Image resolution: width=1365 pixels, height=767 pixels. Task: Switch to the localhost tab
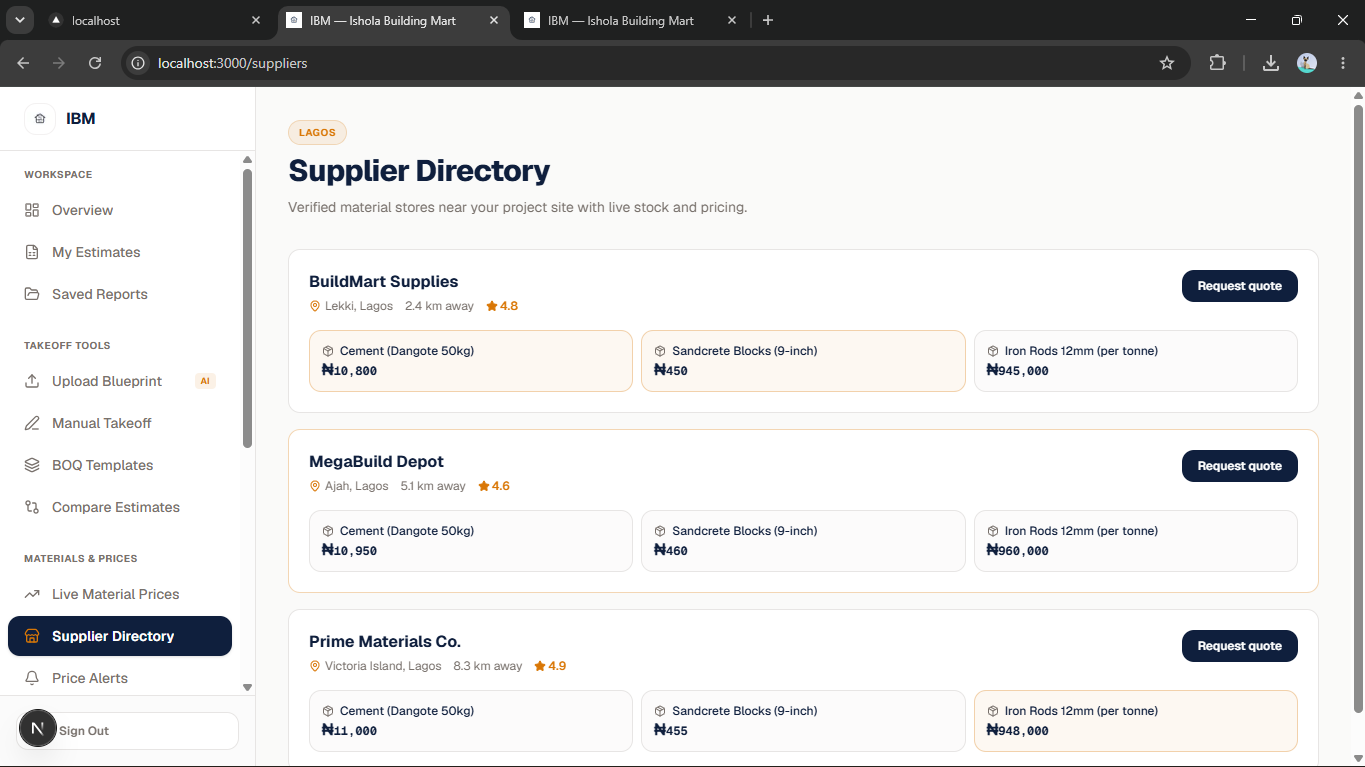click(x=154, y=20)
